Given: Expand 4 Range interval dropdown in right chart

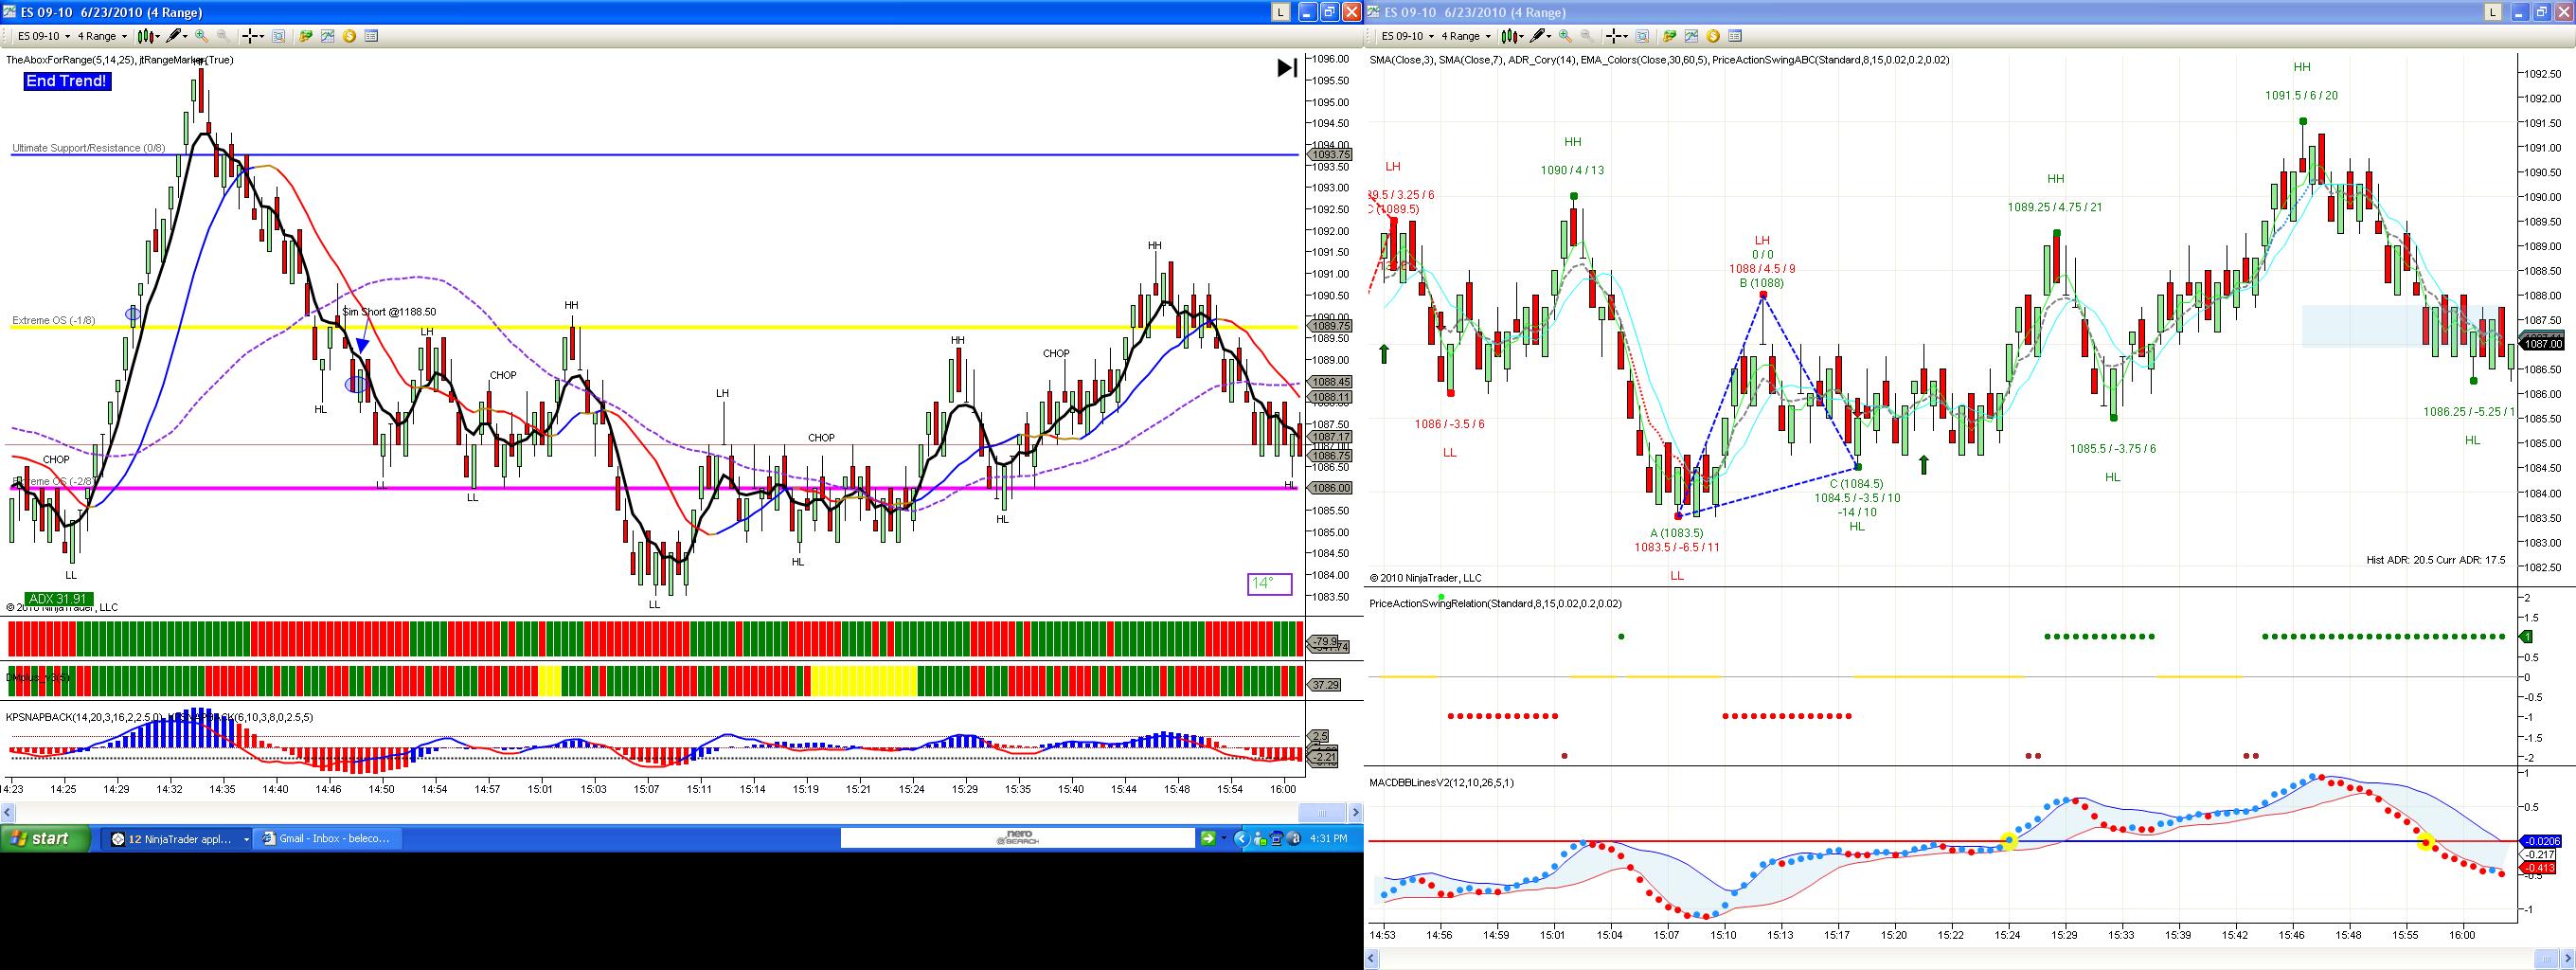Looking at the screenshot, I should pyautogui.click(x=1467, y=36).
